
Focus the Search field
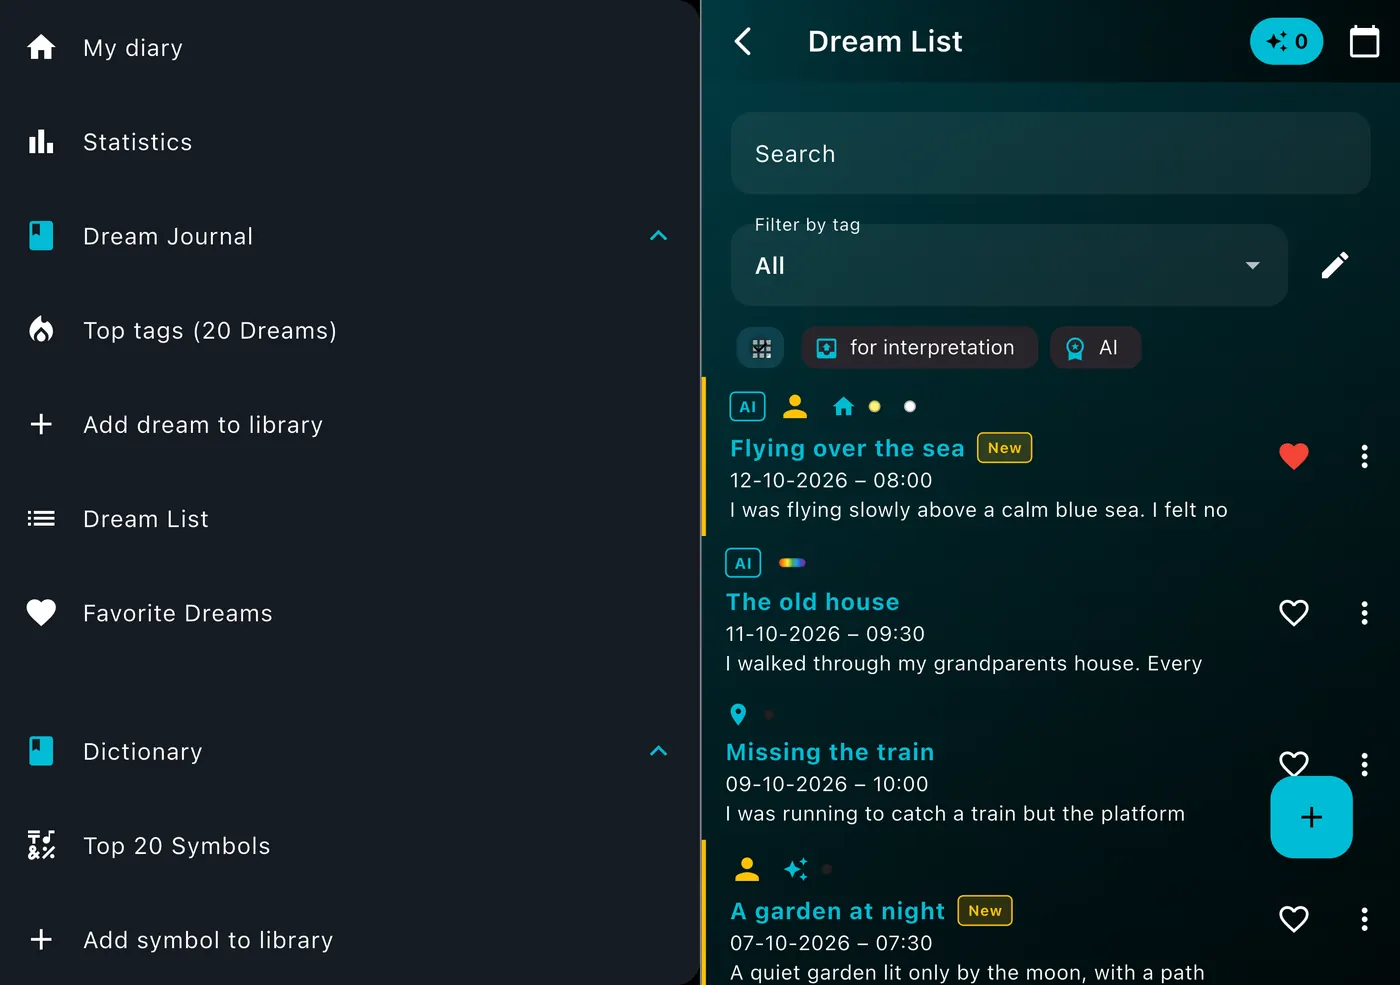point(1050,153)
